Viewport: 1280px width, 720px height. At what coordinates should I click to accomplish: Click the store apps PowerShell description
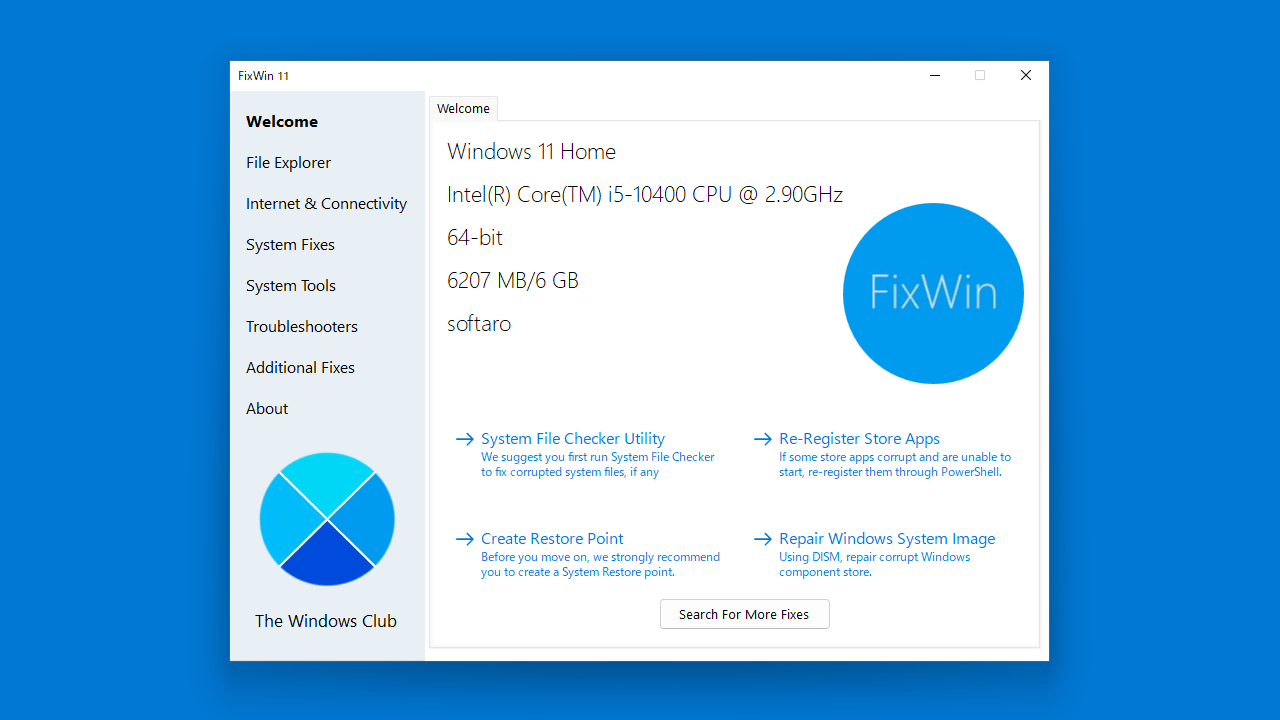pos(895,464)
